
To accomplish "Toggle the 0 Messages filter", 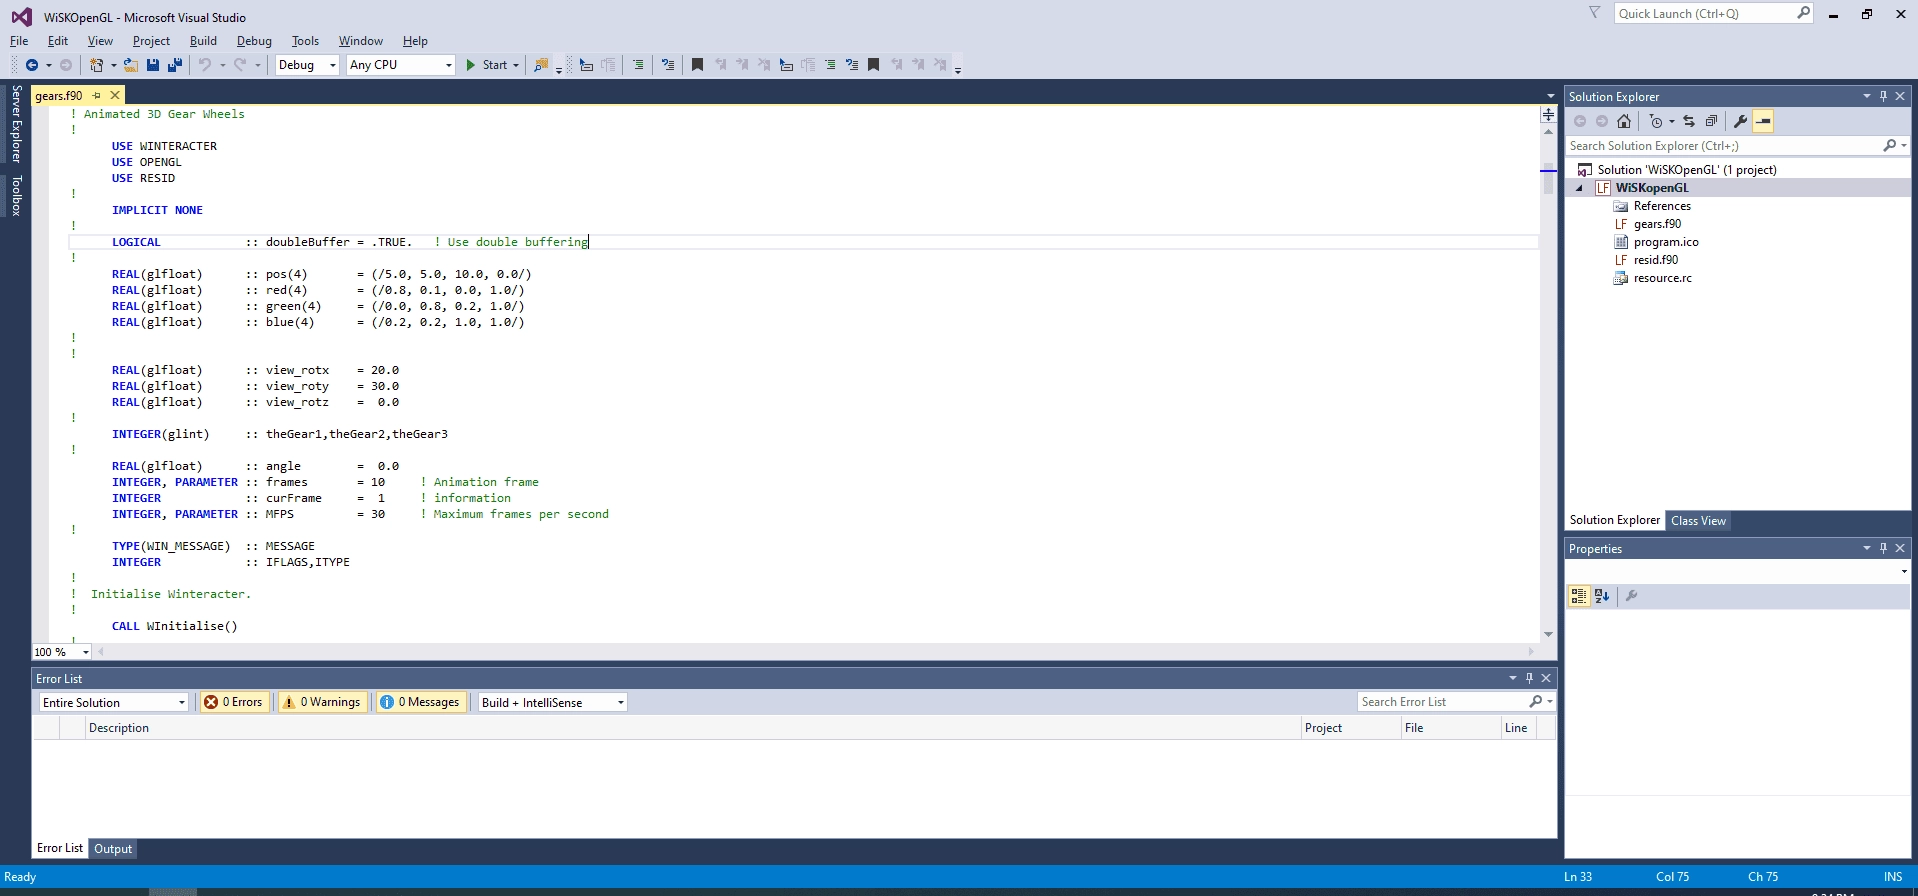I will pos(420,702).
